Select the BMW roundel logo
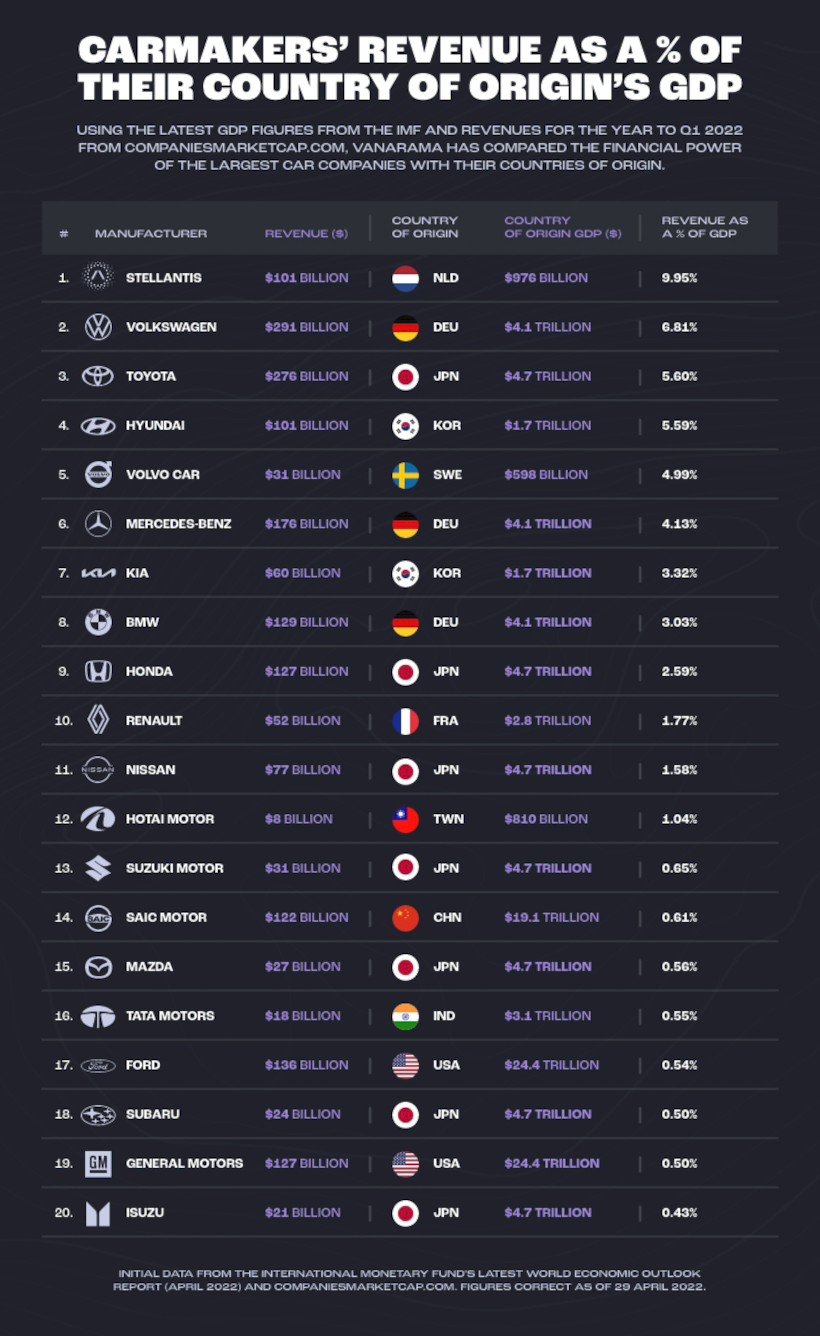The image size is (820, 1336). pos(98,622)
